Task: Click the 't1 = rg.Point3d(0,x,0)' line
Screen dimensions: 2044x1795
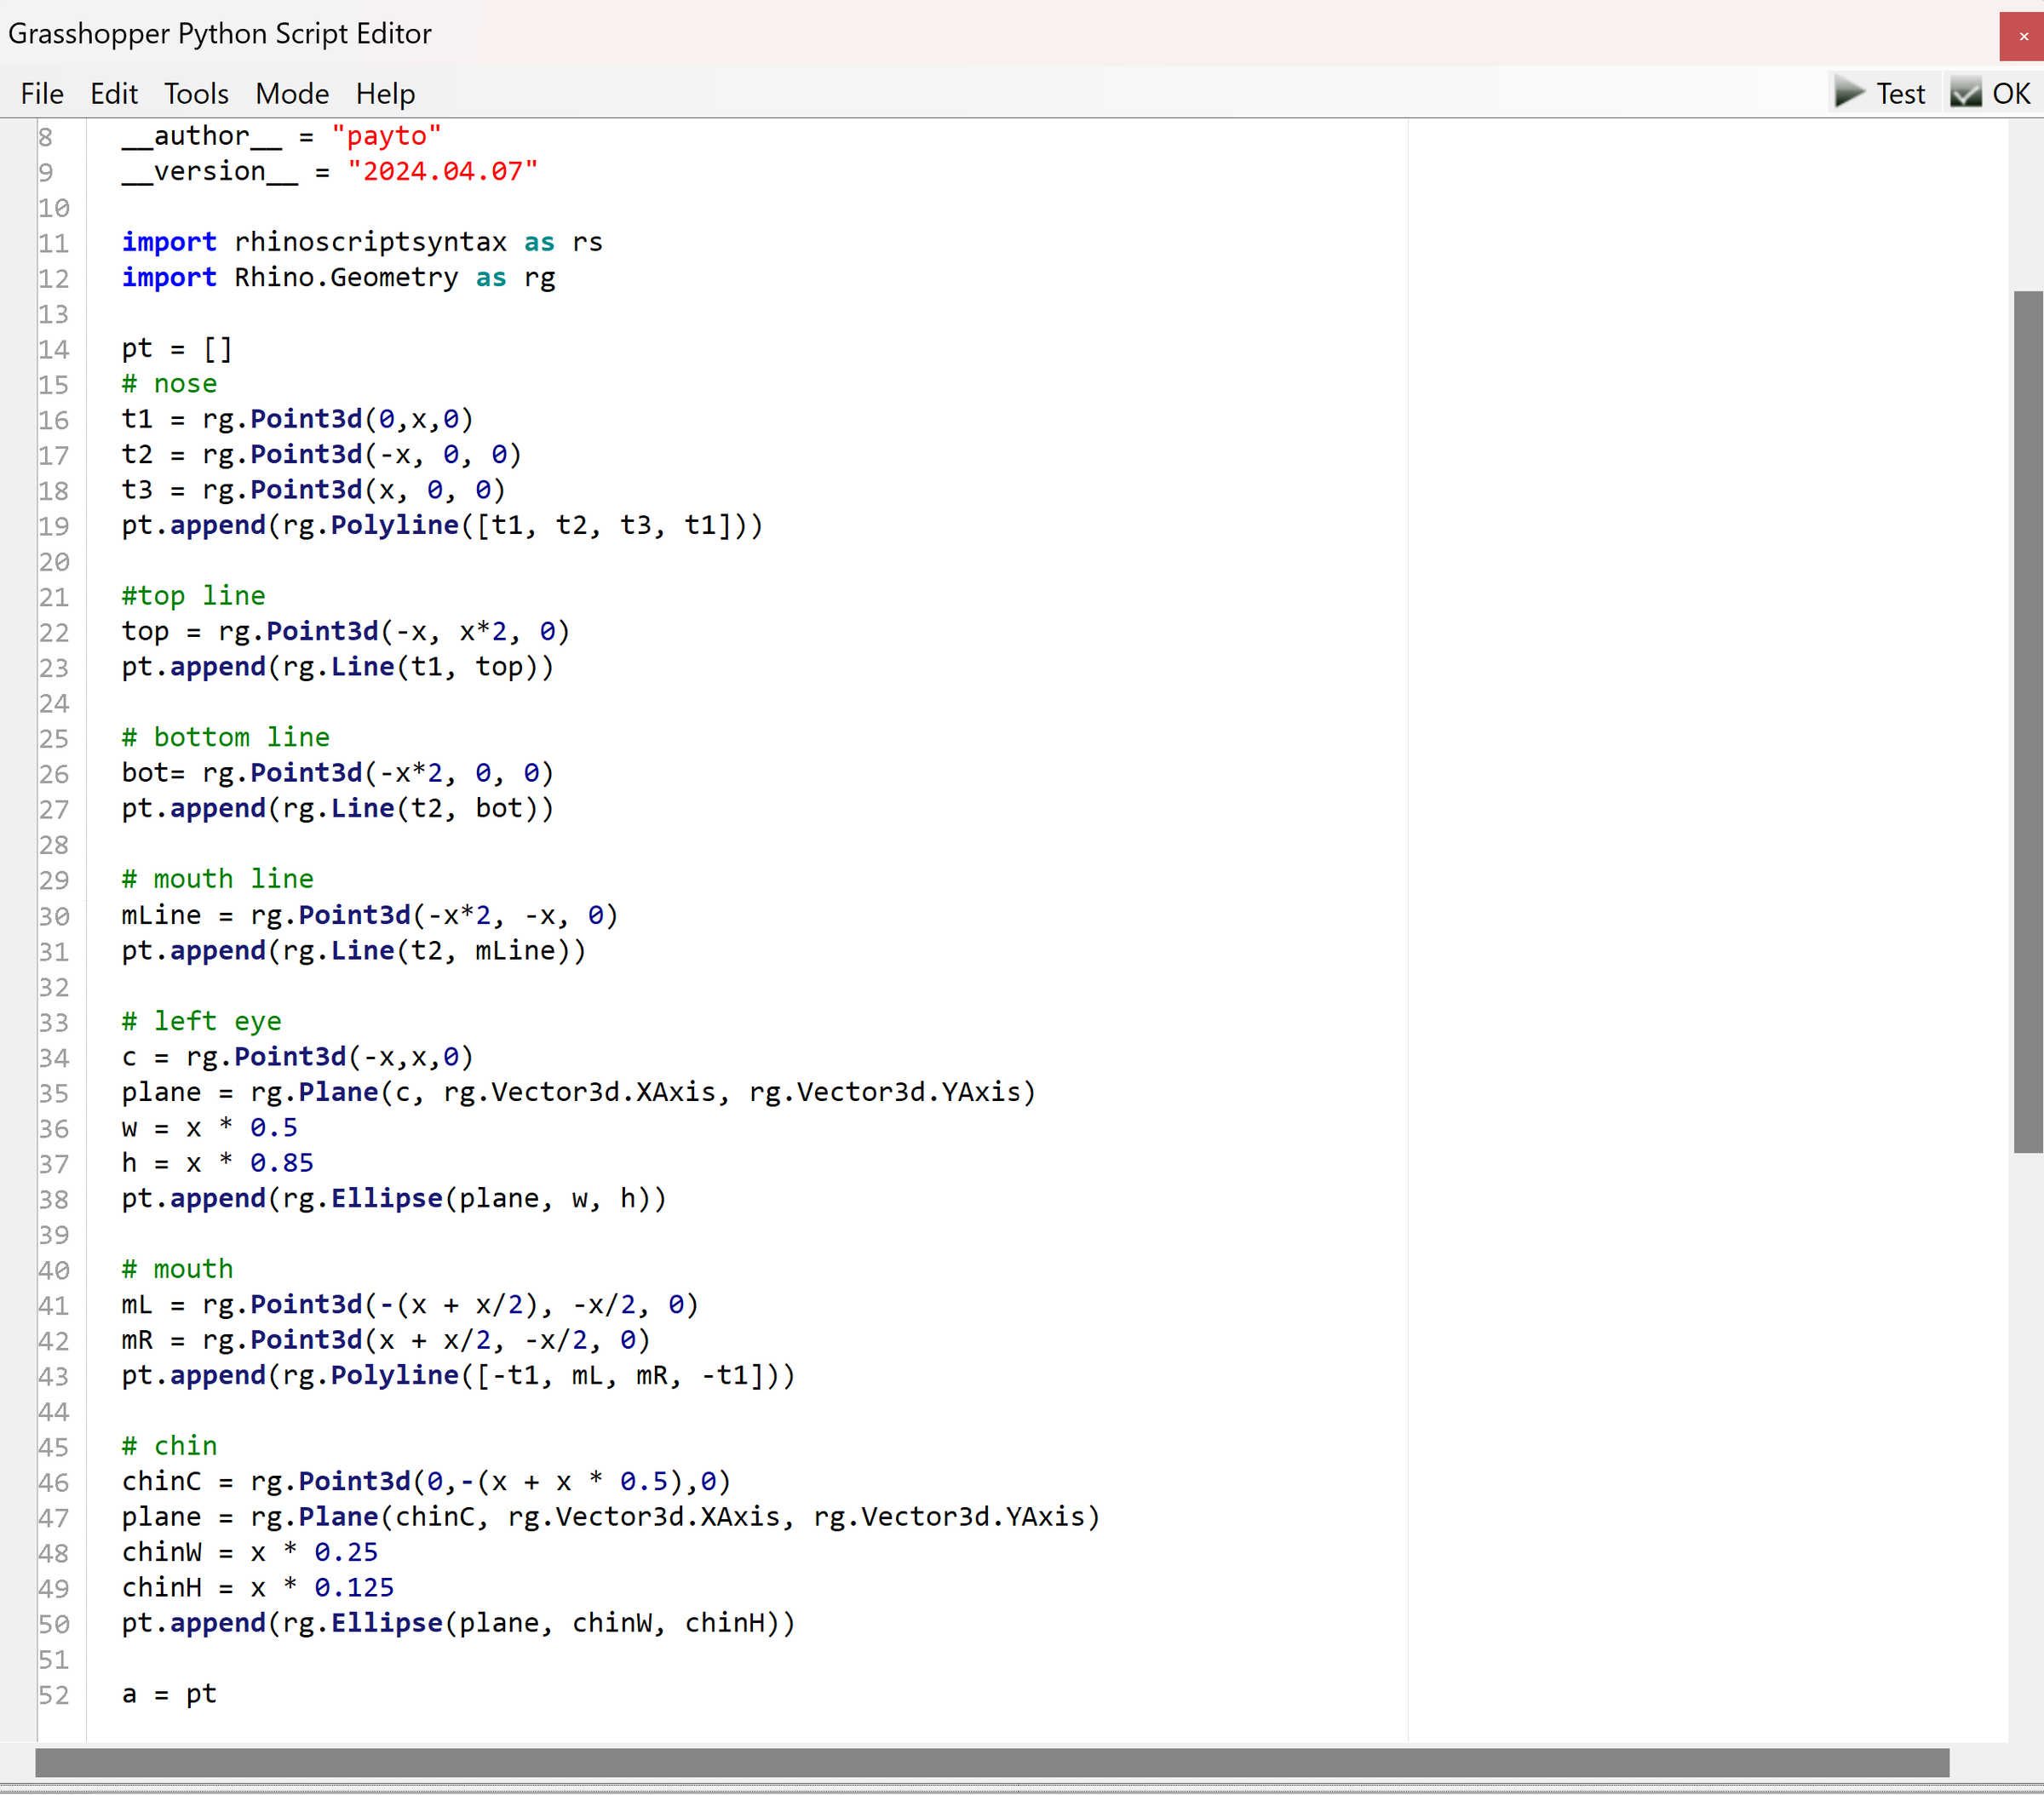Action: click(x=297, y=419)
